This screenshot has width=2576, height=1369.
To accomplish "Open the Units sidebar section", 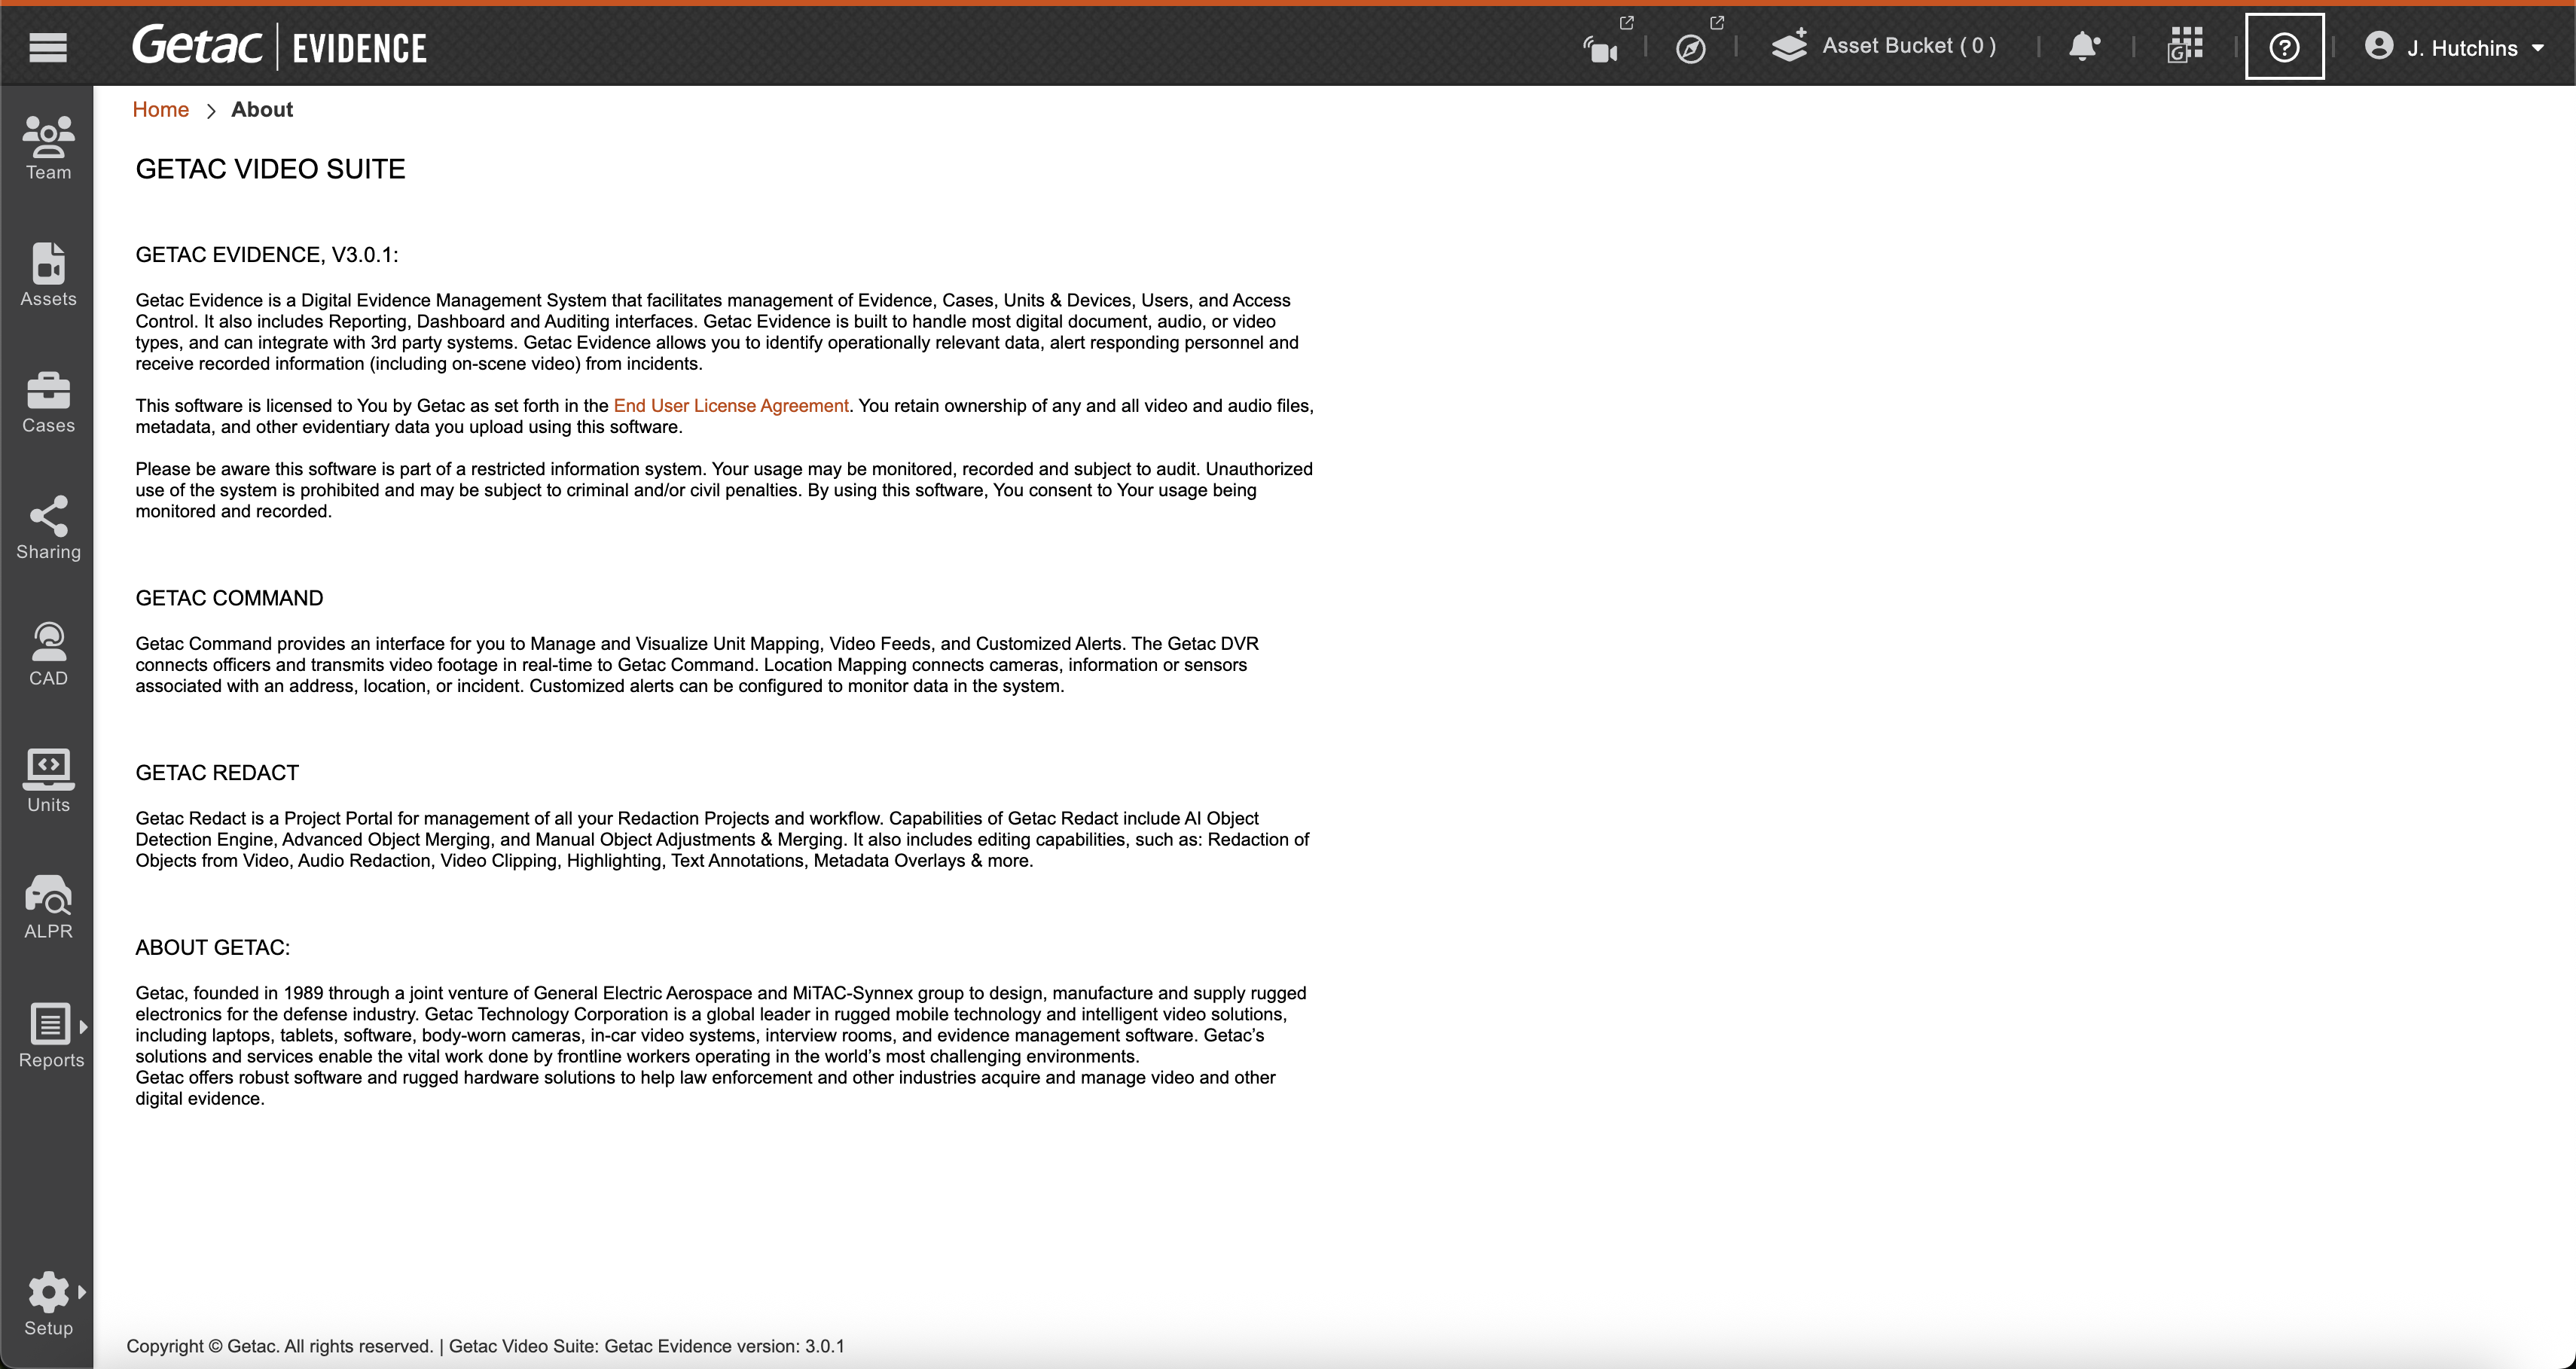I will click(x=48, y=781).
